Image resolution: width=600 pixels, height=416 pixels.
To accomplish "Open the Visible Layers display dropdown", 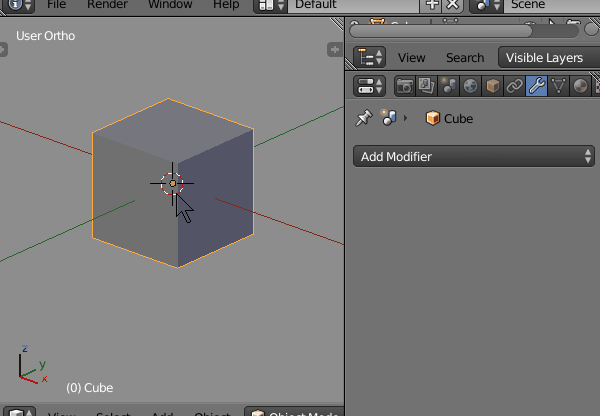I will 549,57.
